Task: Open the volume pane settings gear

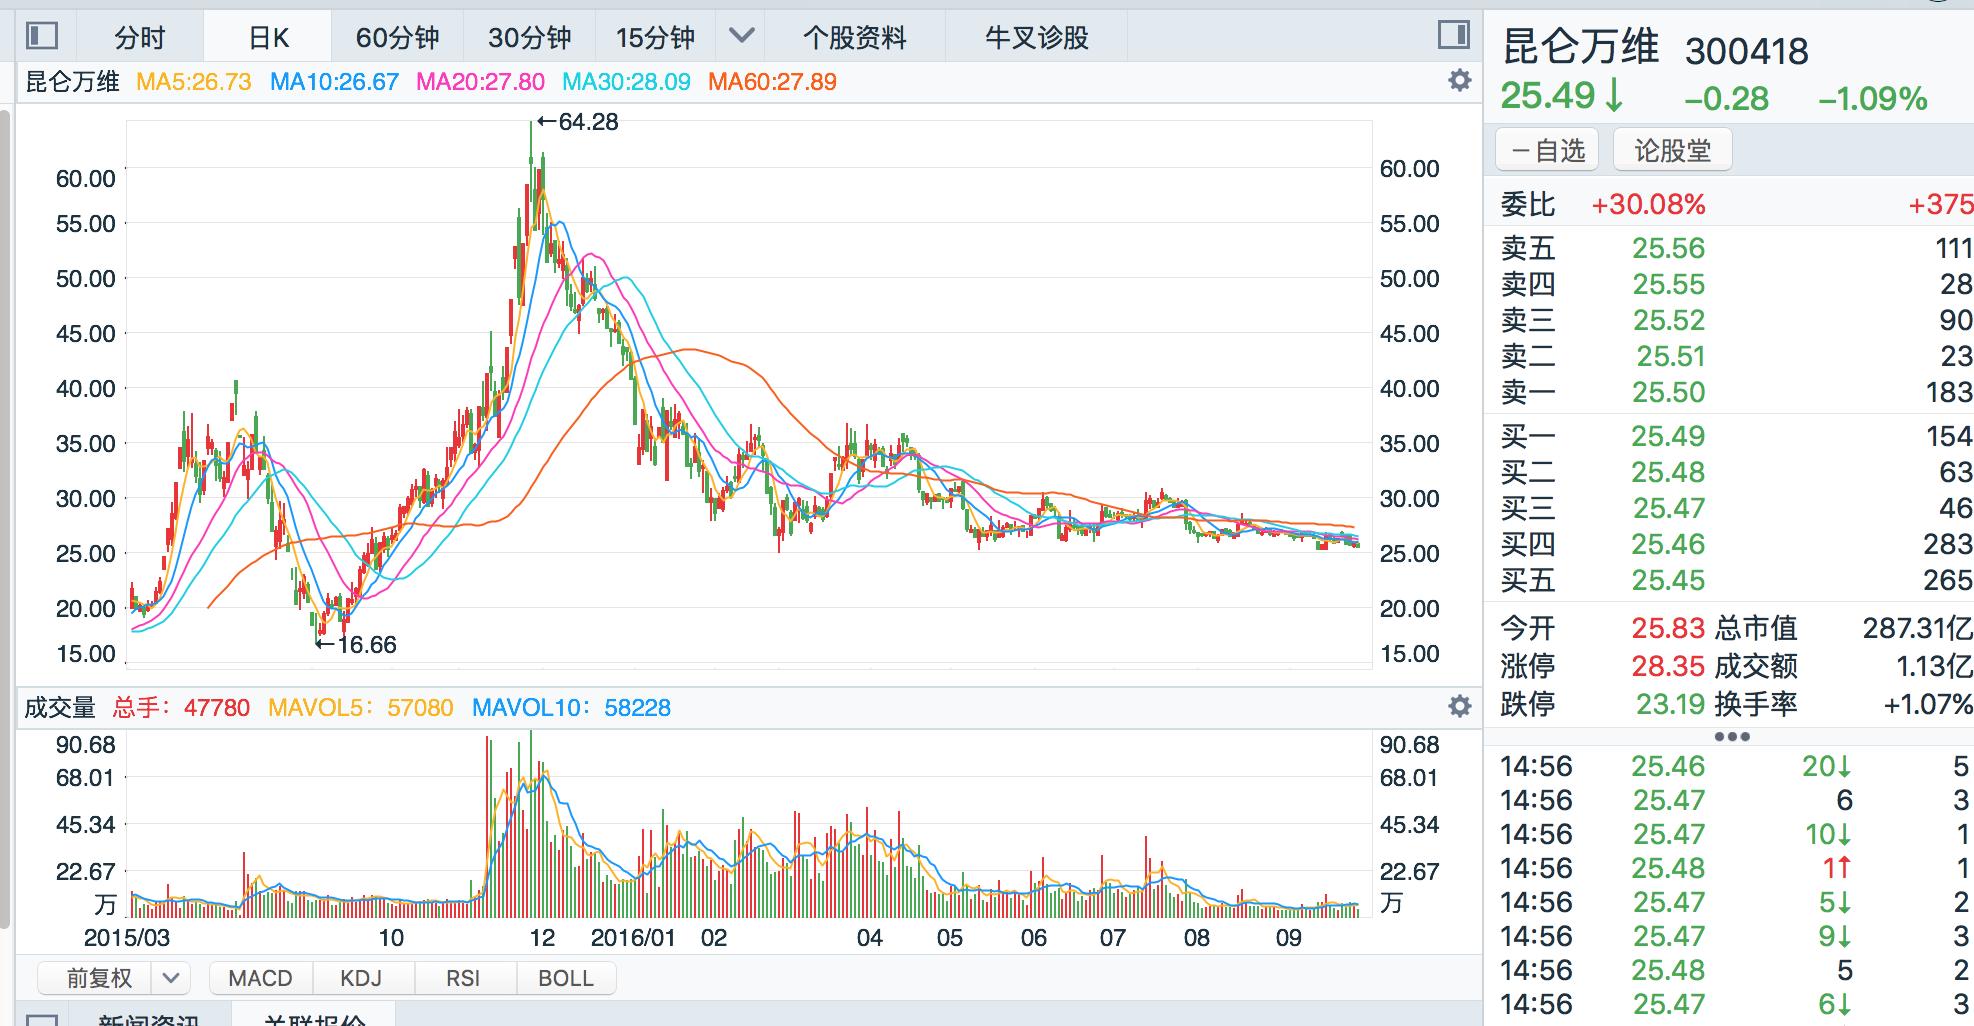Action: click(1458, 706)
